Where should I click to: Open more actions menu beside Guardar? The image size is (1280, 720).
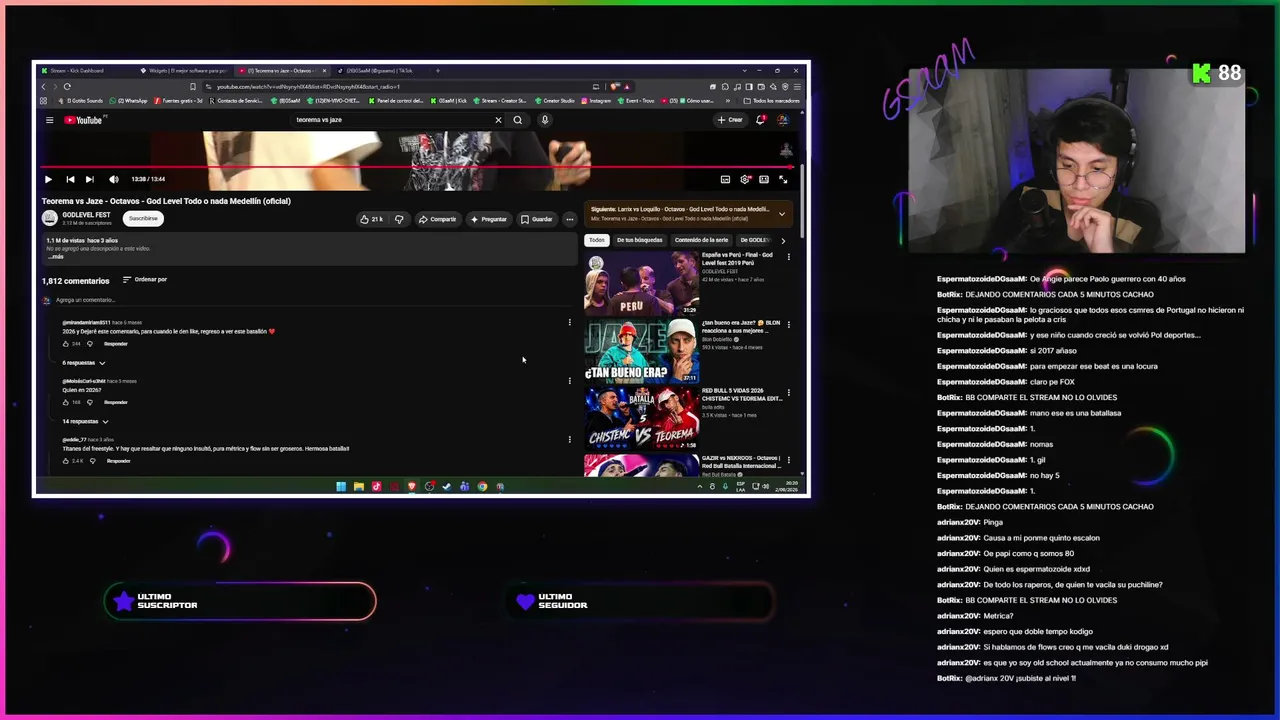[x=569, y=219]
